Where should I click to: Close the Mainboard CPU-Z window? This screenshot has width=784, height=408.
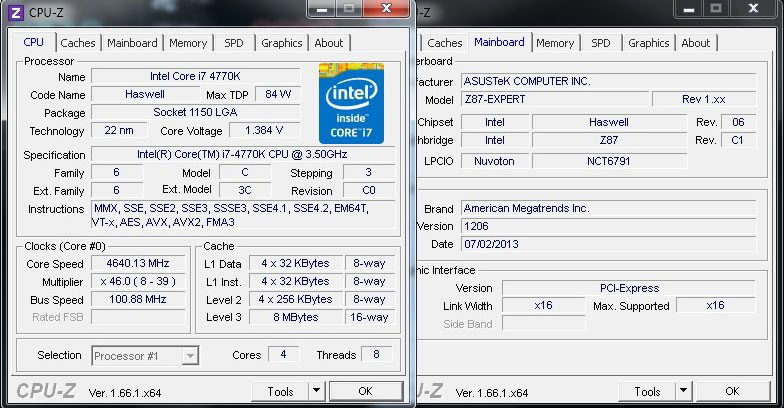754,9
